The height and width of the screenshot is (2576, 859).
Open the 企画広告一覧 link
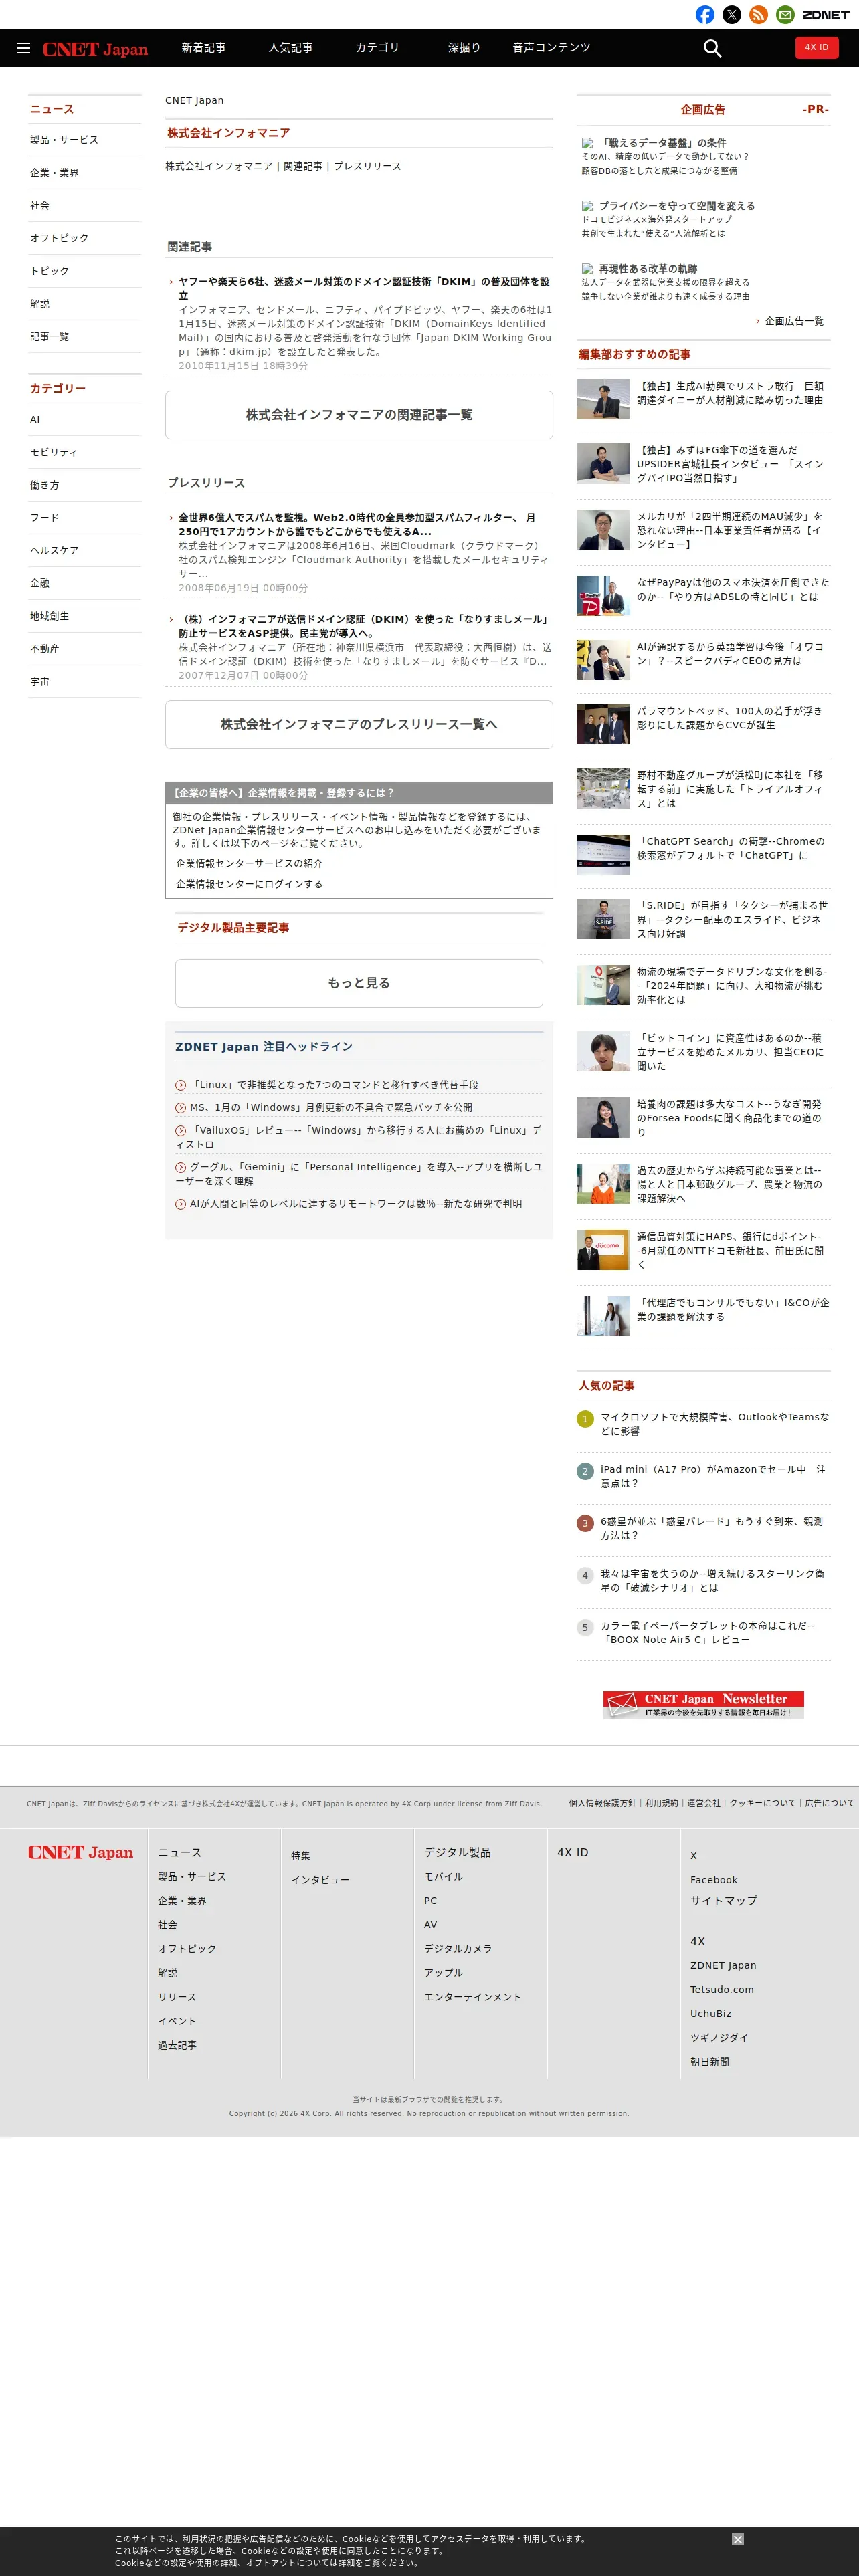(794, 321)
